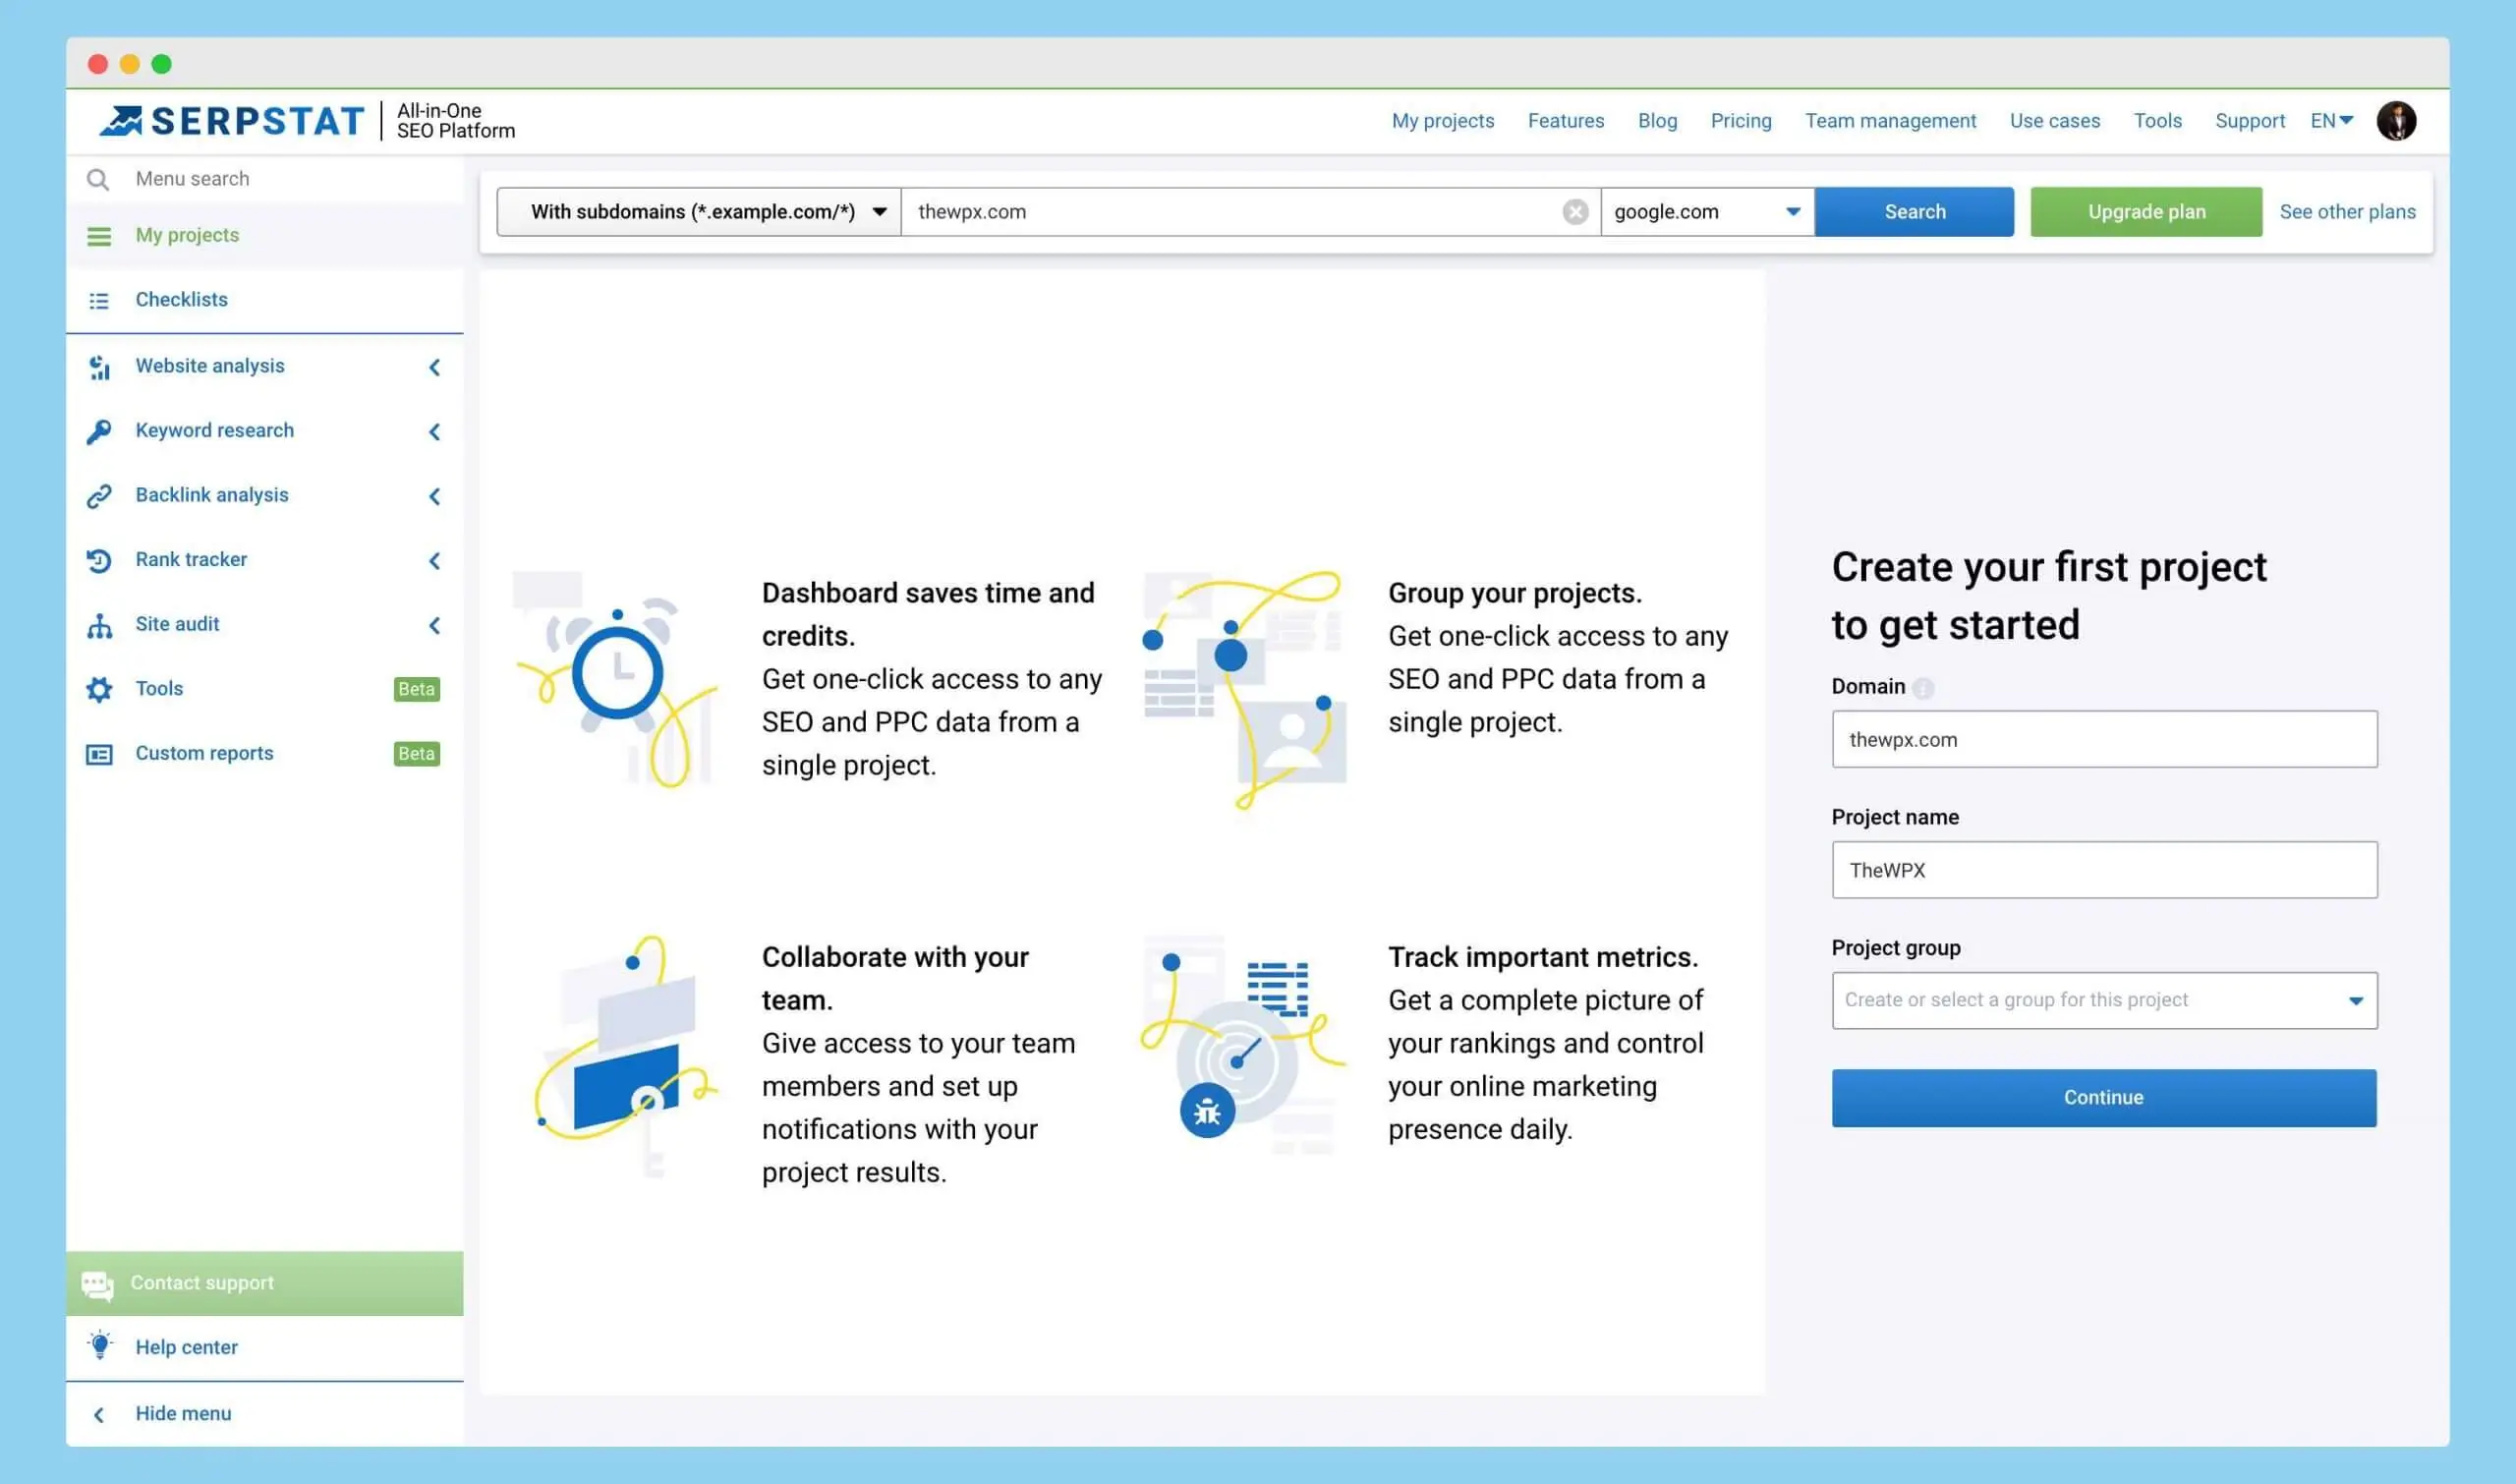2516x1484 pixels.
Task: Click the Continue button
Action: click(2103, 1097)
